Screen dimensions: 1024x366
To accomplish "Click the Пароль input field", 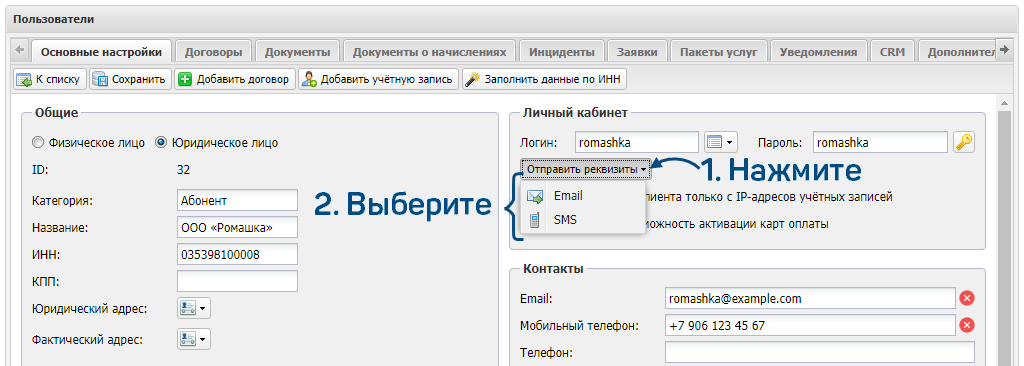I will pyautogui.click(x=880, y=142).
